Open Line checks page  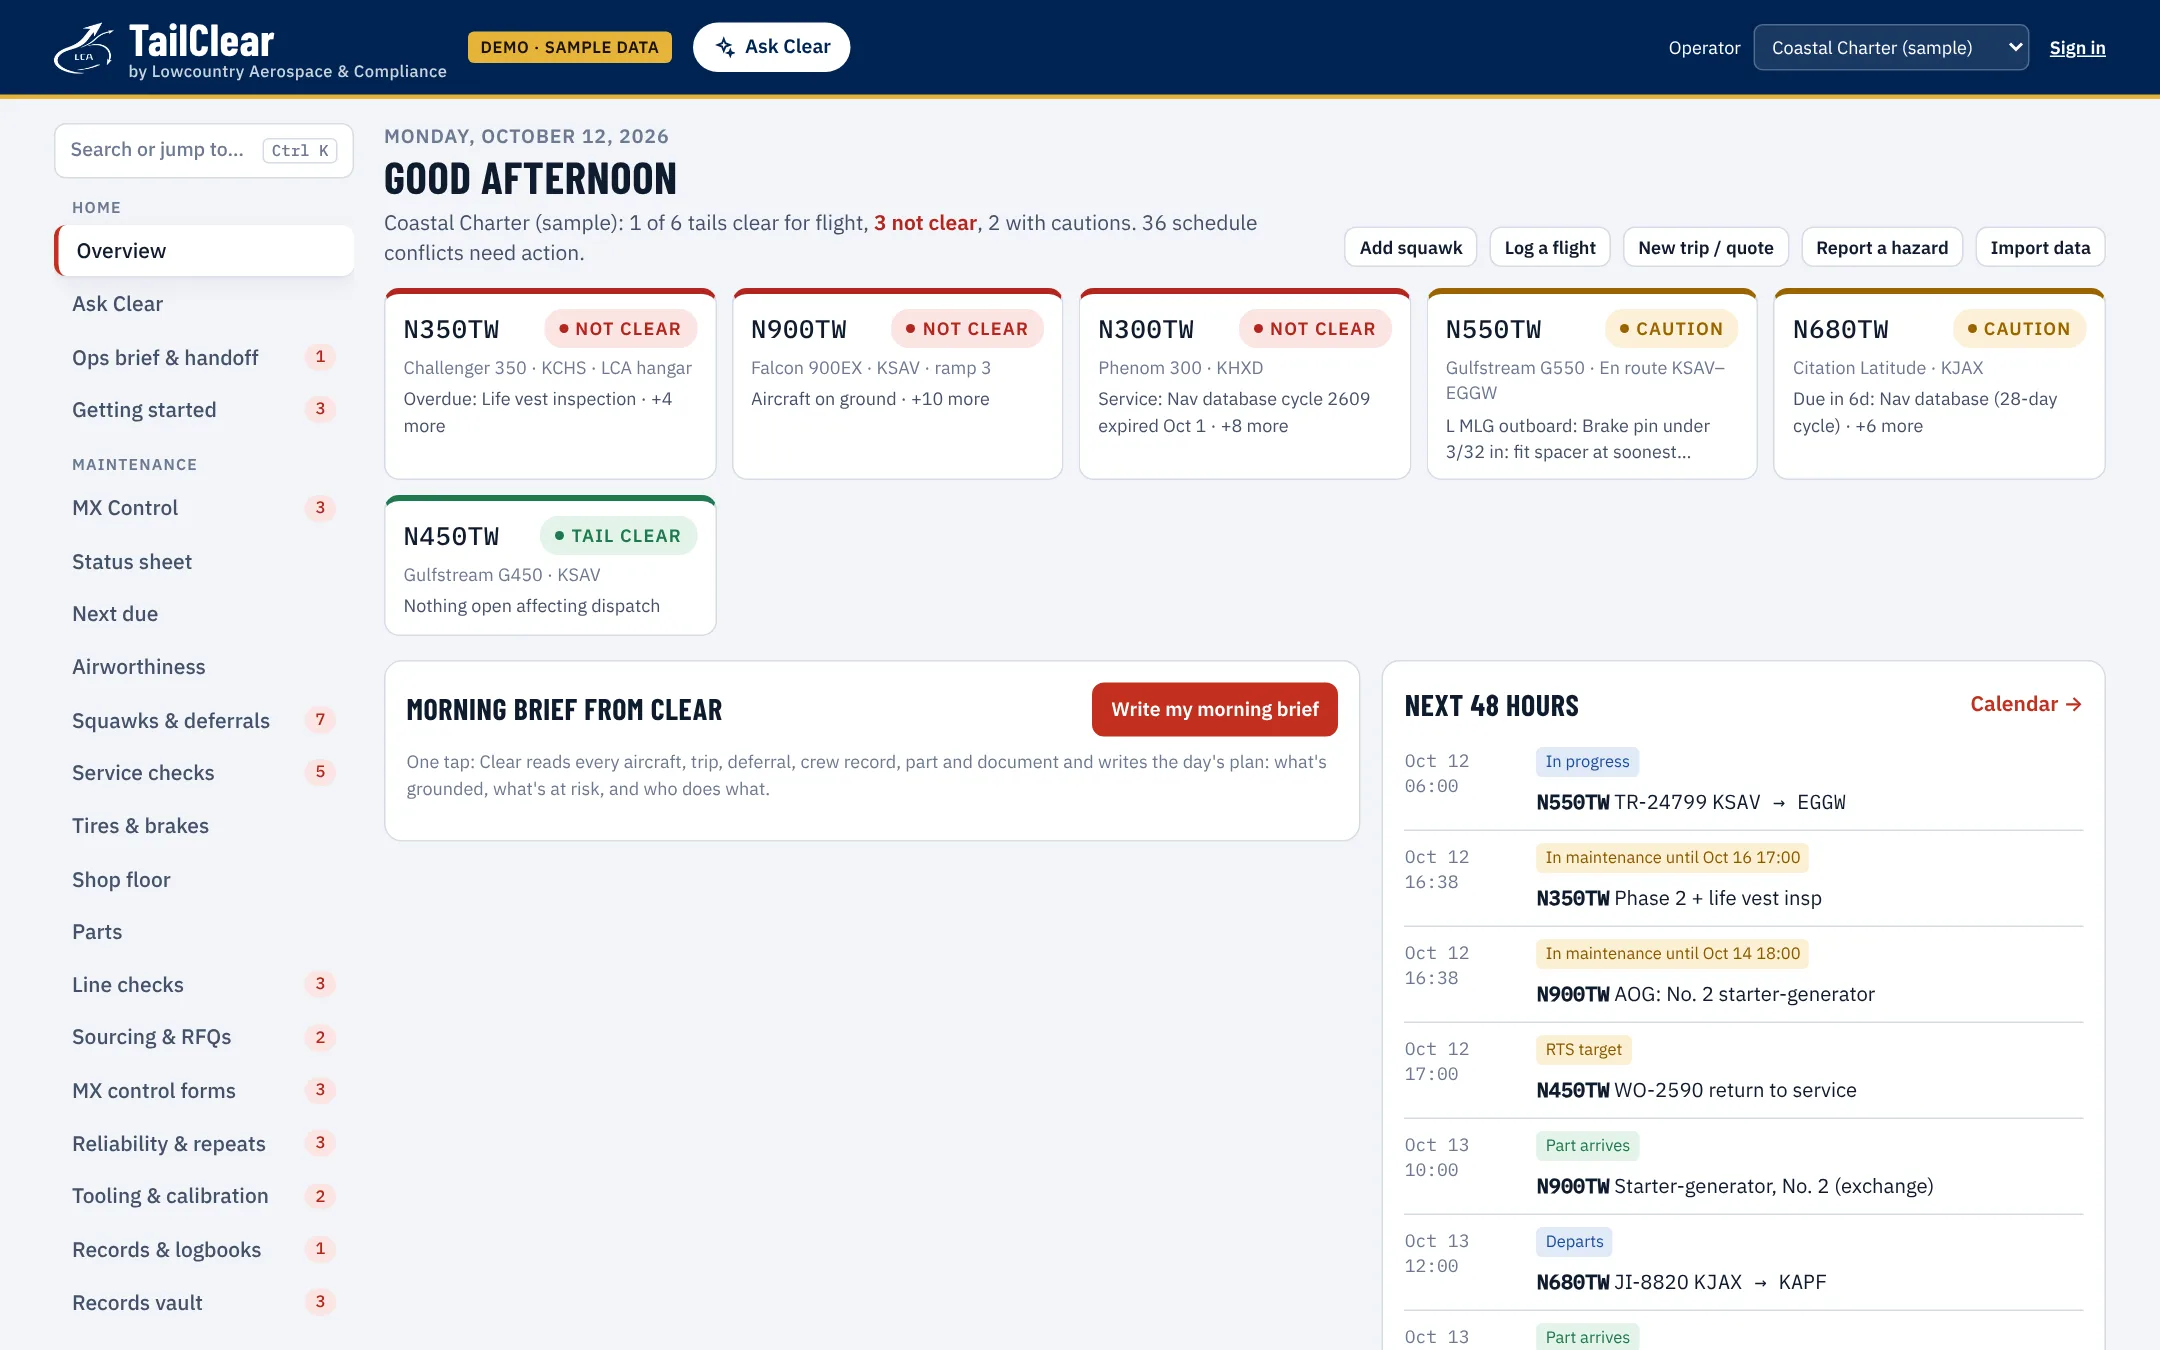(x=204, y=984)
